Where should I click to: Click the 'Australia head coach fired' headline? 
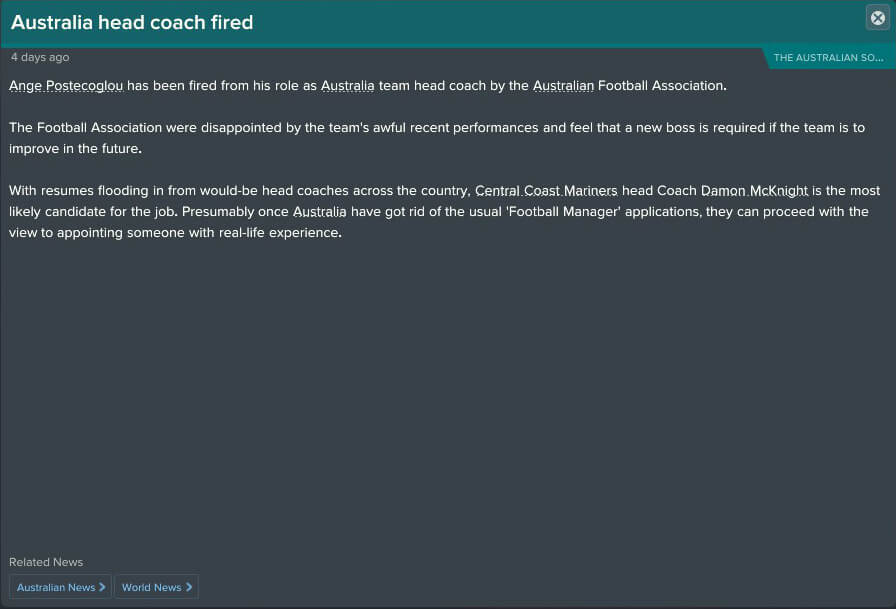132,22
